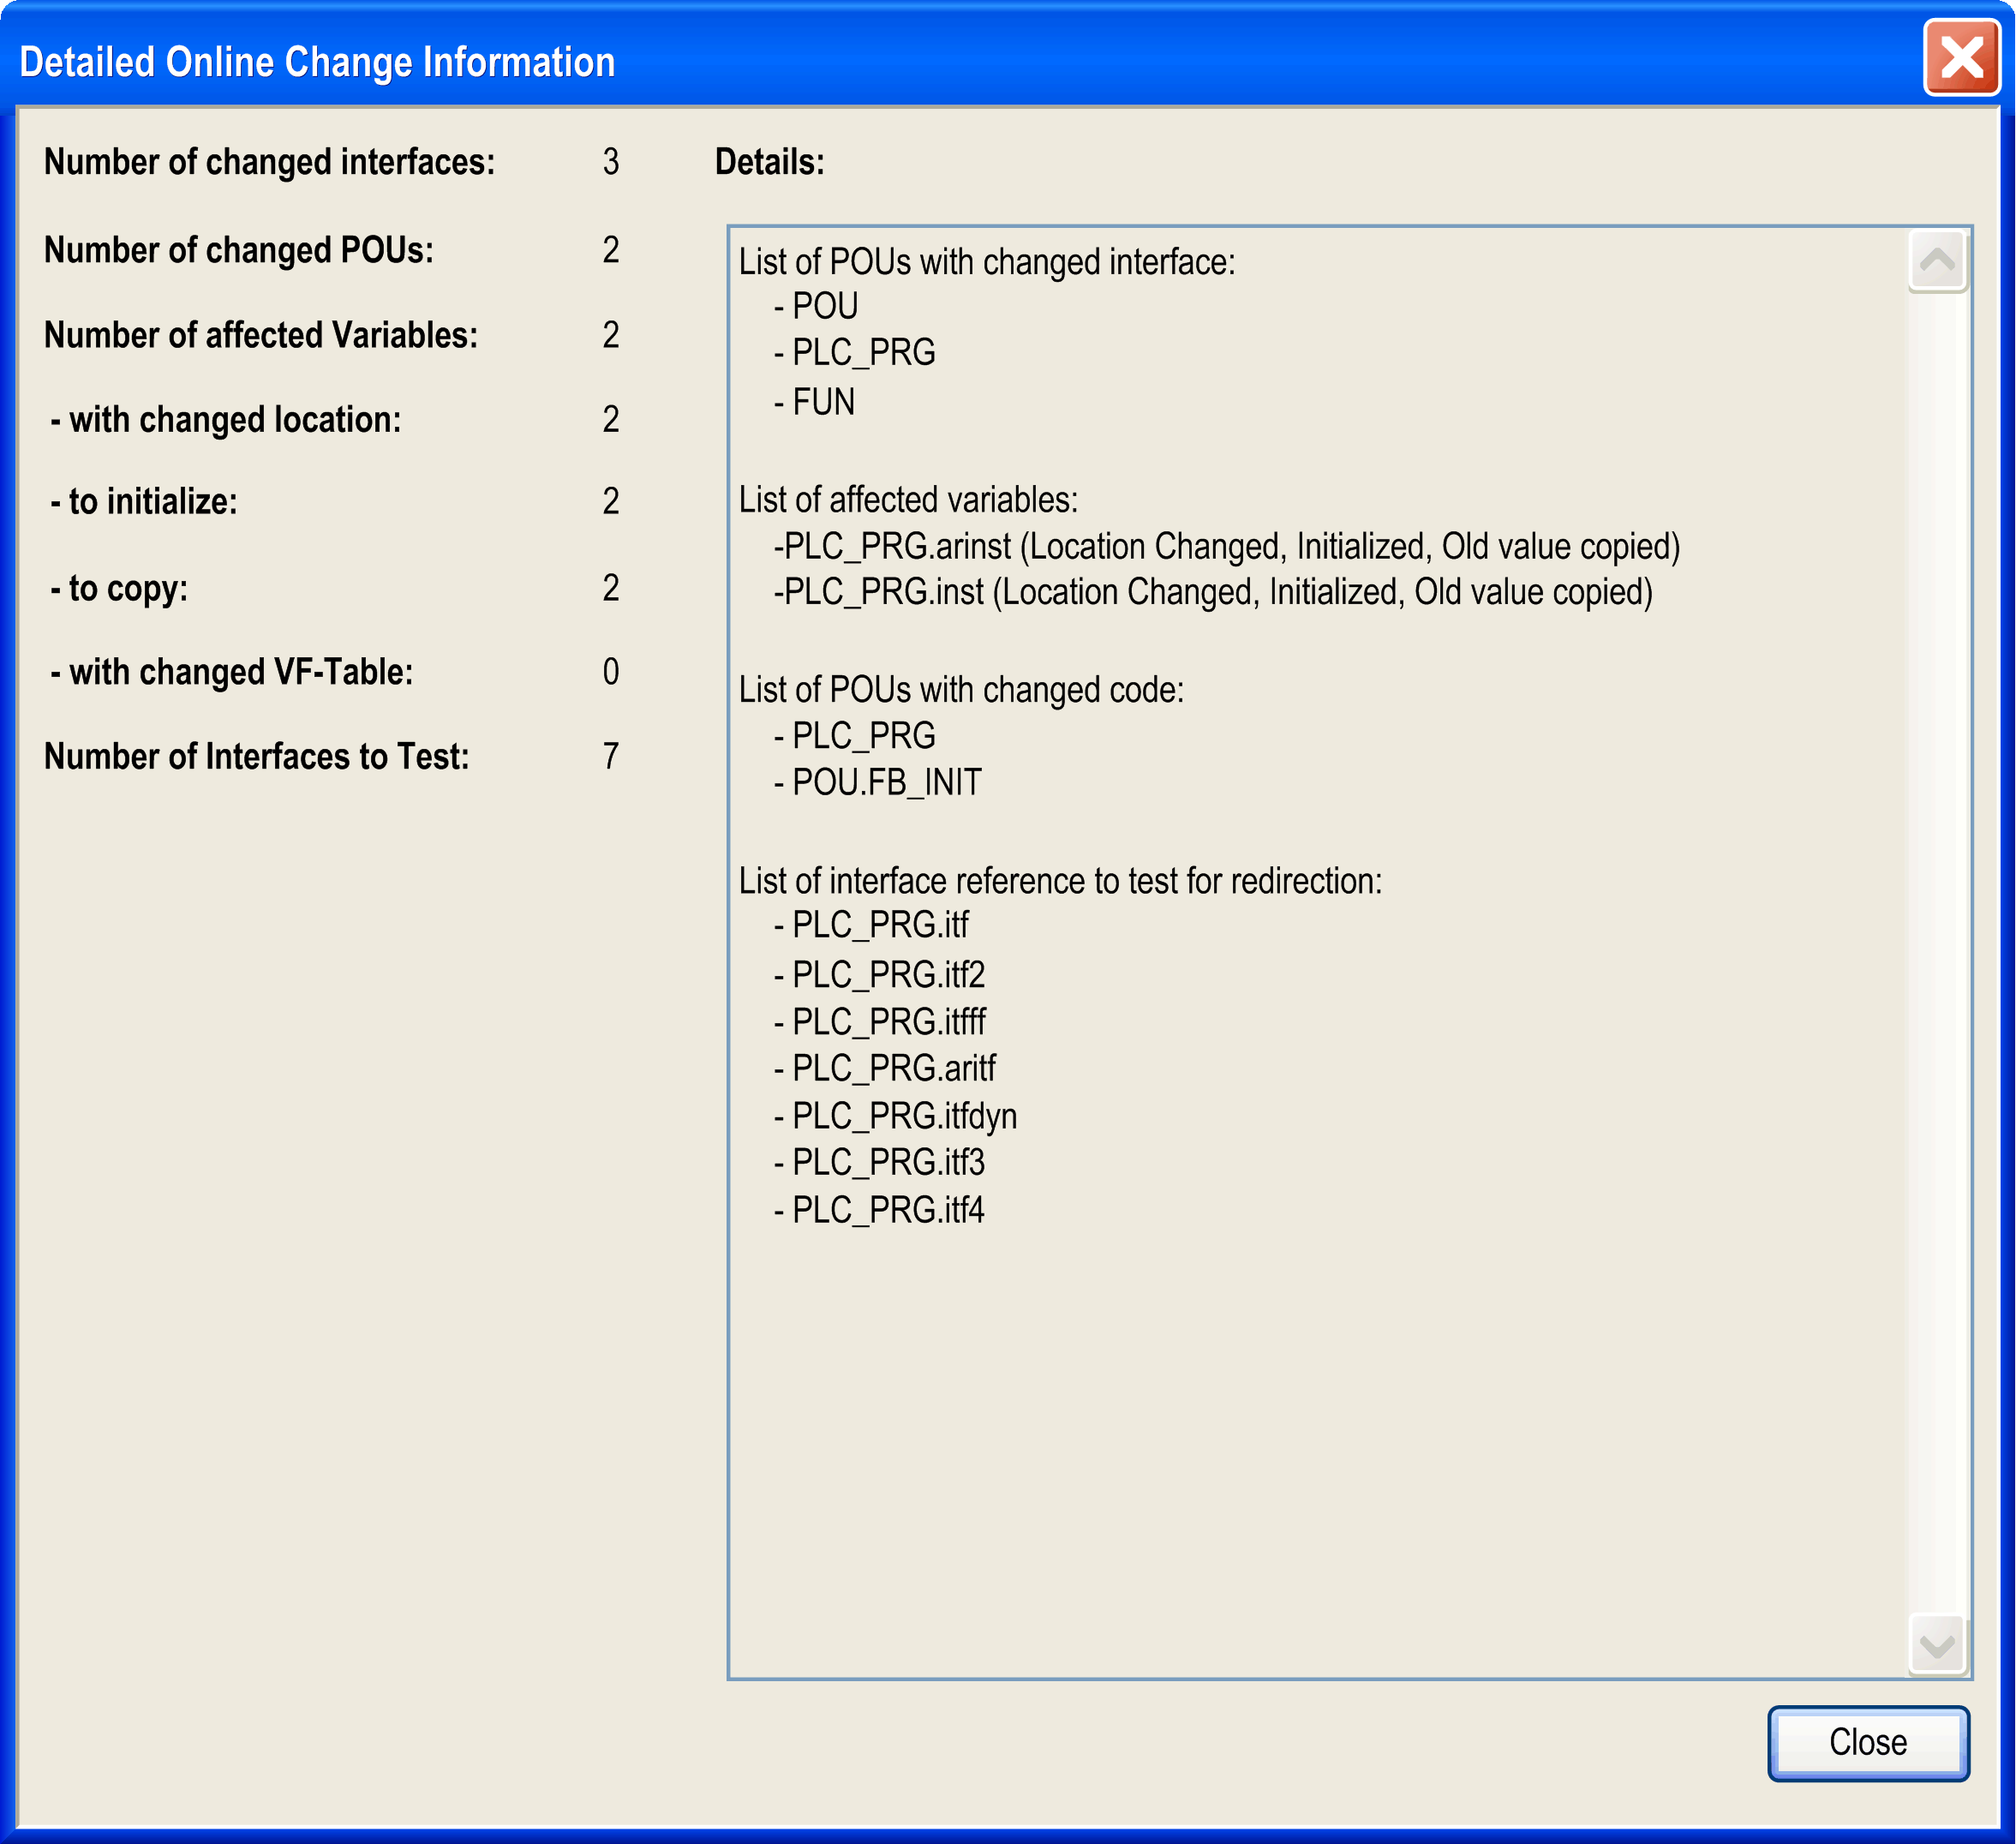Click 'Number of changed interfaces' label
This screenshot has height=1844, width=2016.
click(x=269, y=162)
